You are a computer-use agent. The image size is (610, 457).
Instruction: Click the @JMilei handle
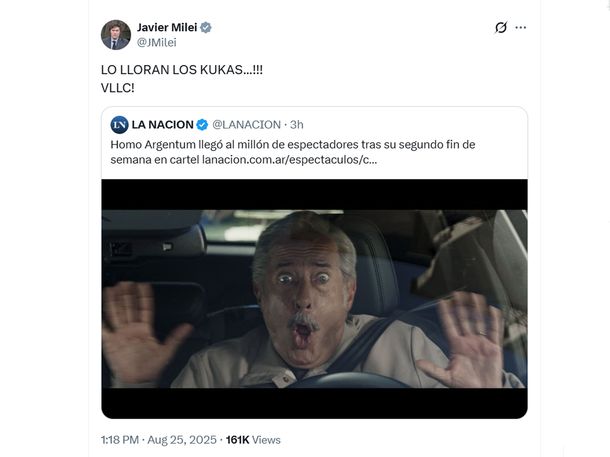156,42
